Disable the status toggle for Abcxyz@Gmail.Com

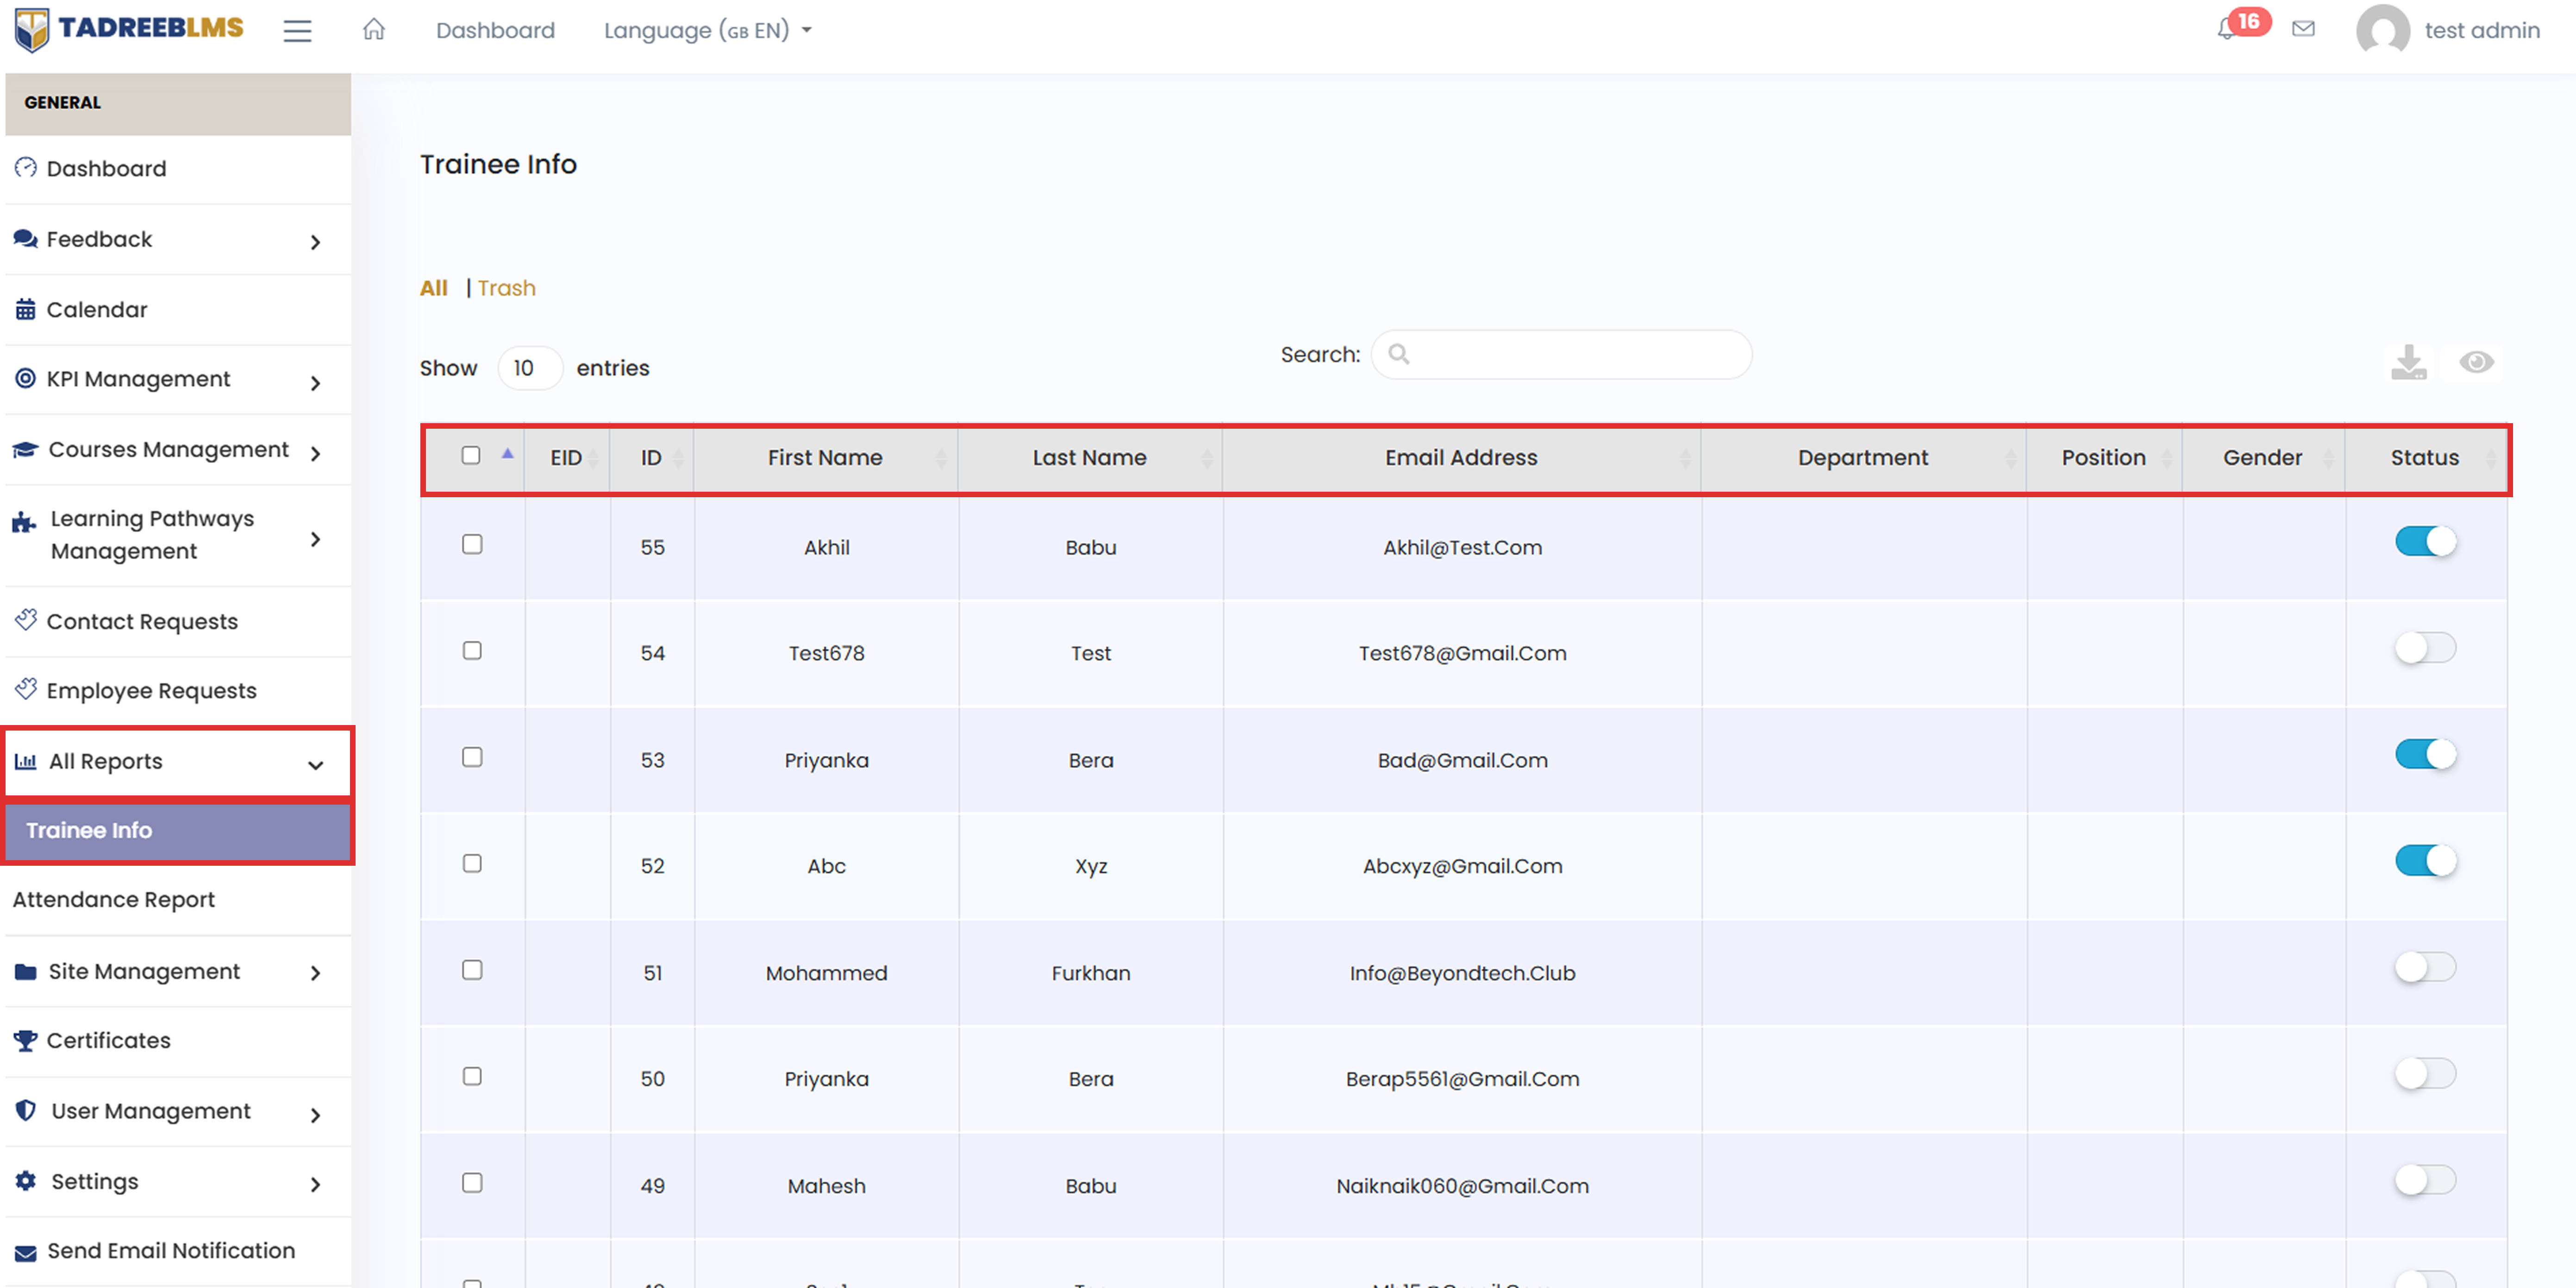click(2425, 861)
